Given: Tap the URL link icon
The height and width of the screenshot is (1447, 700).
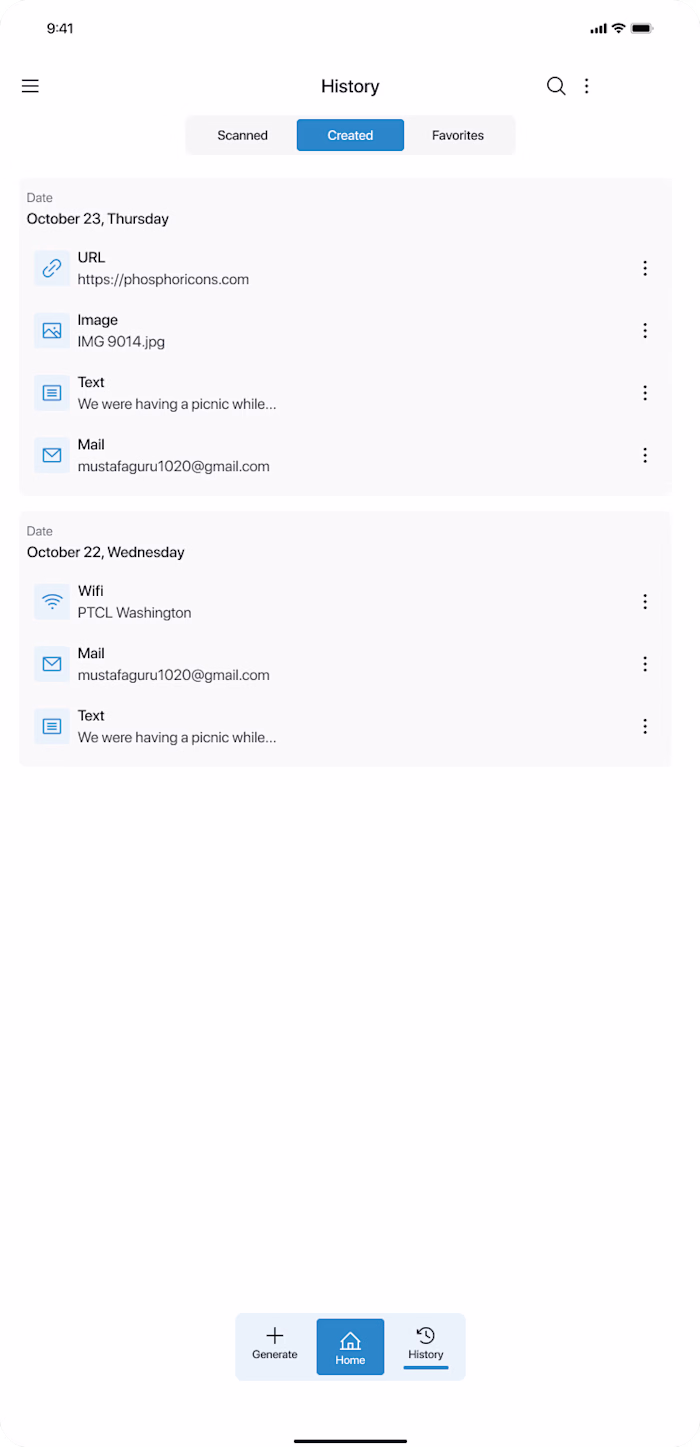Looking at the screenshot, I should click(x=52, y=268).
